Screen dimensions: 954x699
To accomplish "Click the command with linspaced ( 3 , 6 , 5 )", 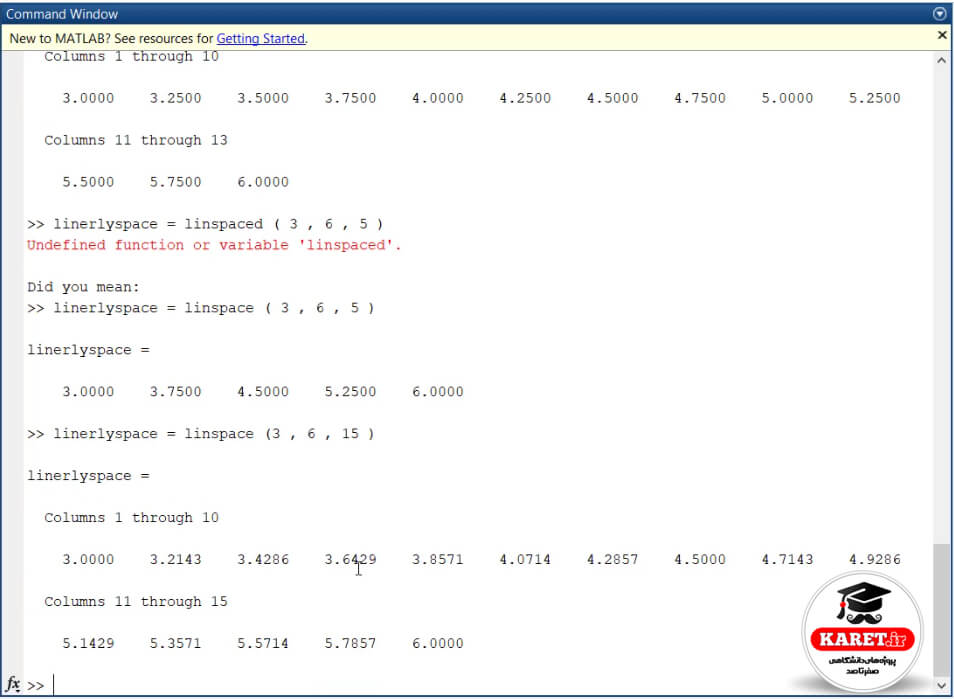I will [x=205, y=224].
